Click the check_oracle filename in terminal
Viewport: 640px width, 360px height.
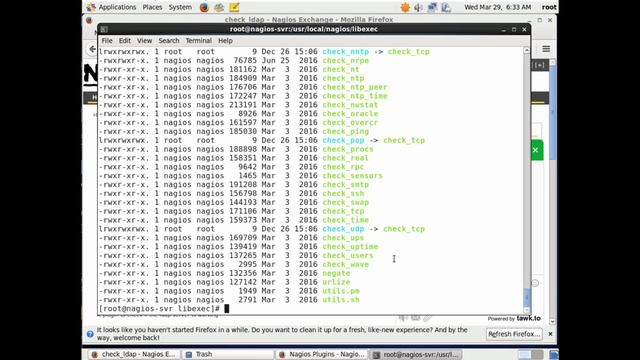point(350,114)
